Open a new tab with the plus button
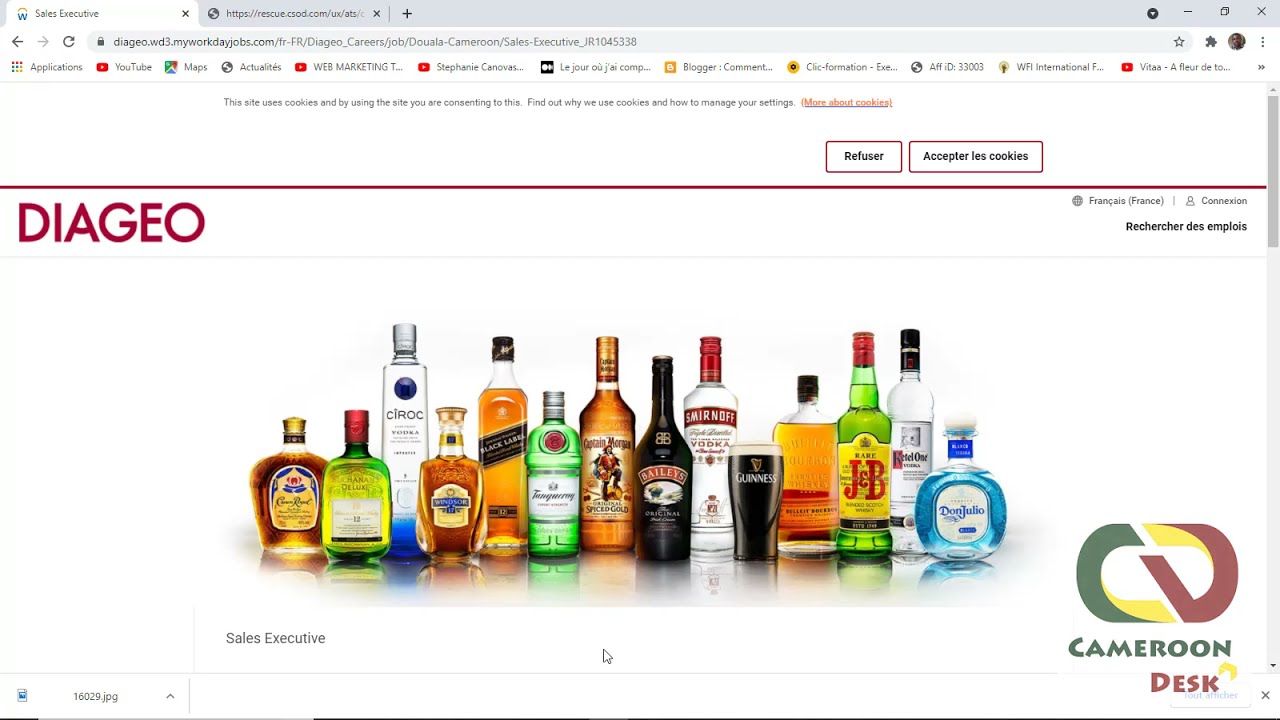The width and height of the screenshot is (1280, 720). coord(407,14)
